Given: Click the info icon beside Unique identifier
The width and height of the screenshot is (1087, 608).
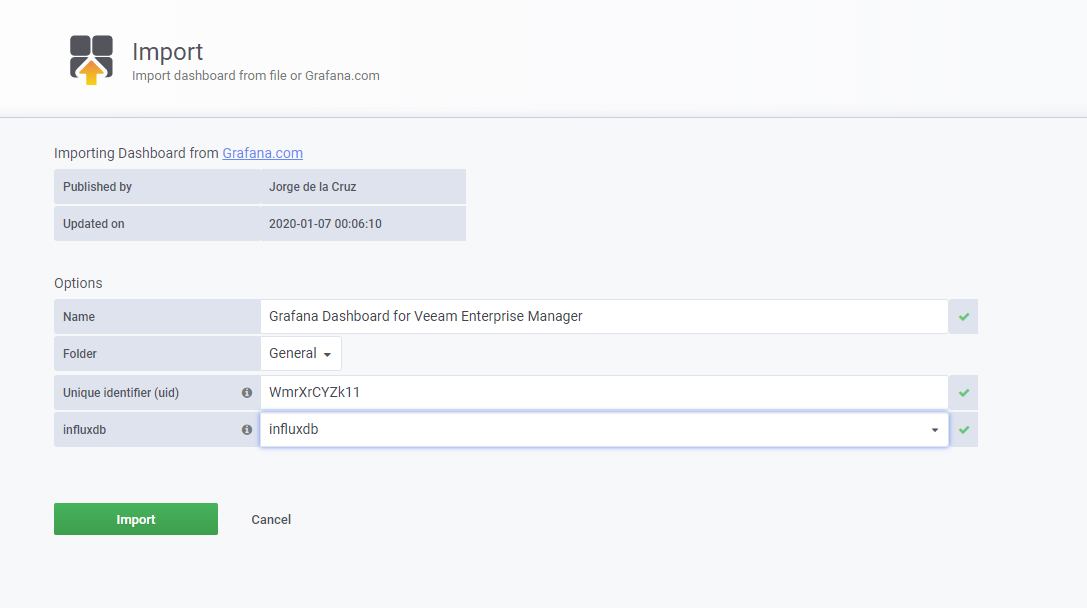Looking at the screenshot, I should coord(247,392).
